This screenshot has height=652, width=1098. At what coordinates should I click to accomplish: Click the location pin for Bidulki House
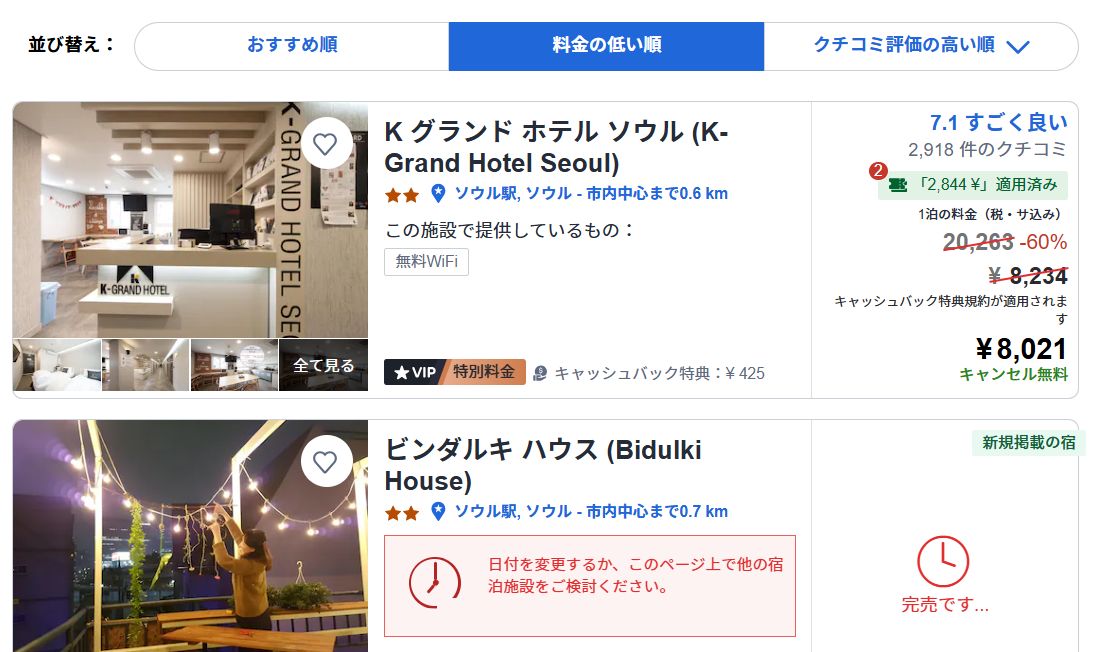(438, 511)
